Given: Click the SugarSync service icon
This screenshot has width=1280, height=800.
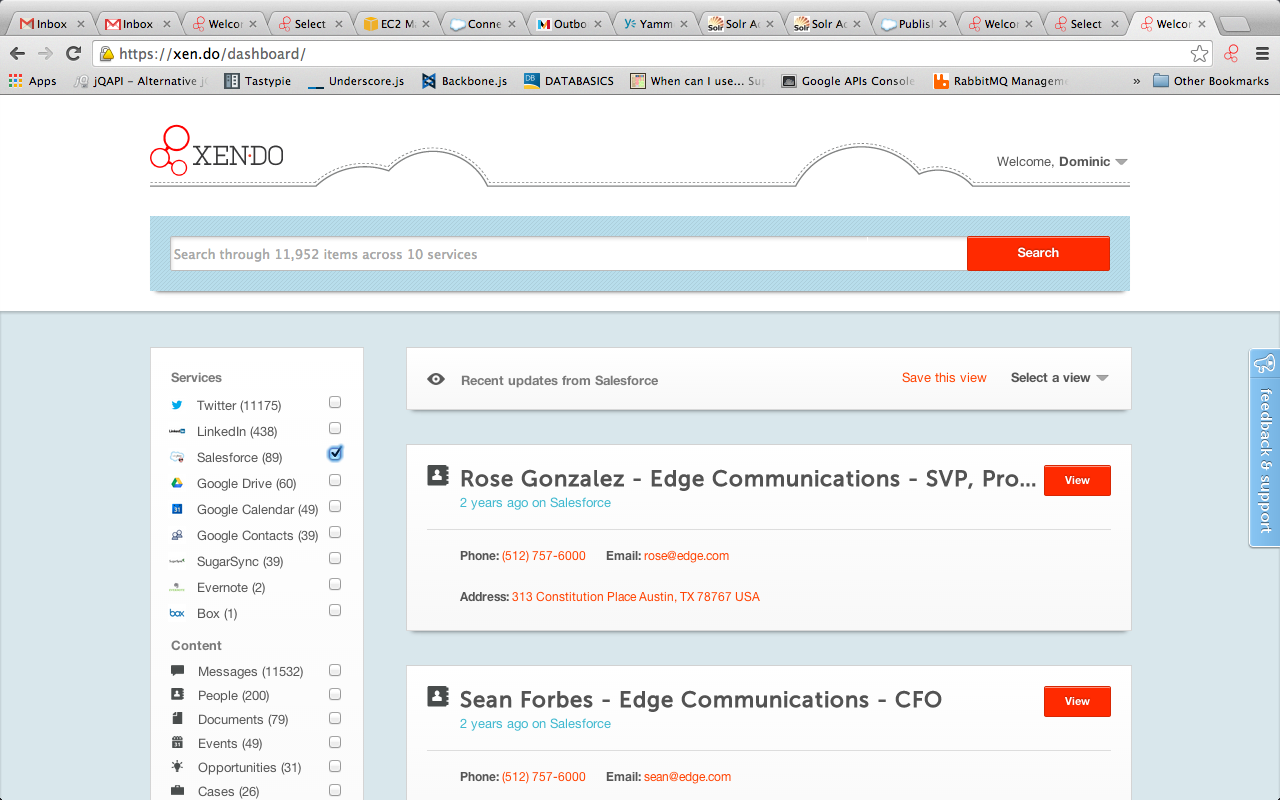Looking at the screenshot, I should tap(177, 561).
